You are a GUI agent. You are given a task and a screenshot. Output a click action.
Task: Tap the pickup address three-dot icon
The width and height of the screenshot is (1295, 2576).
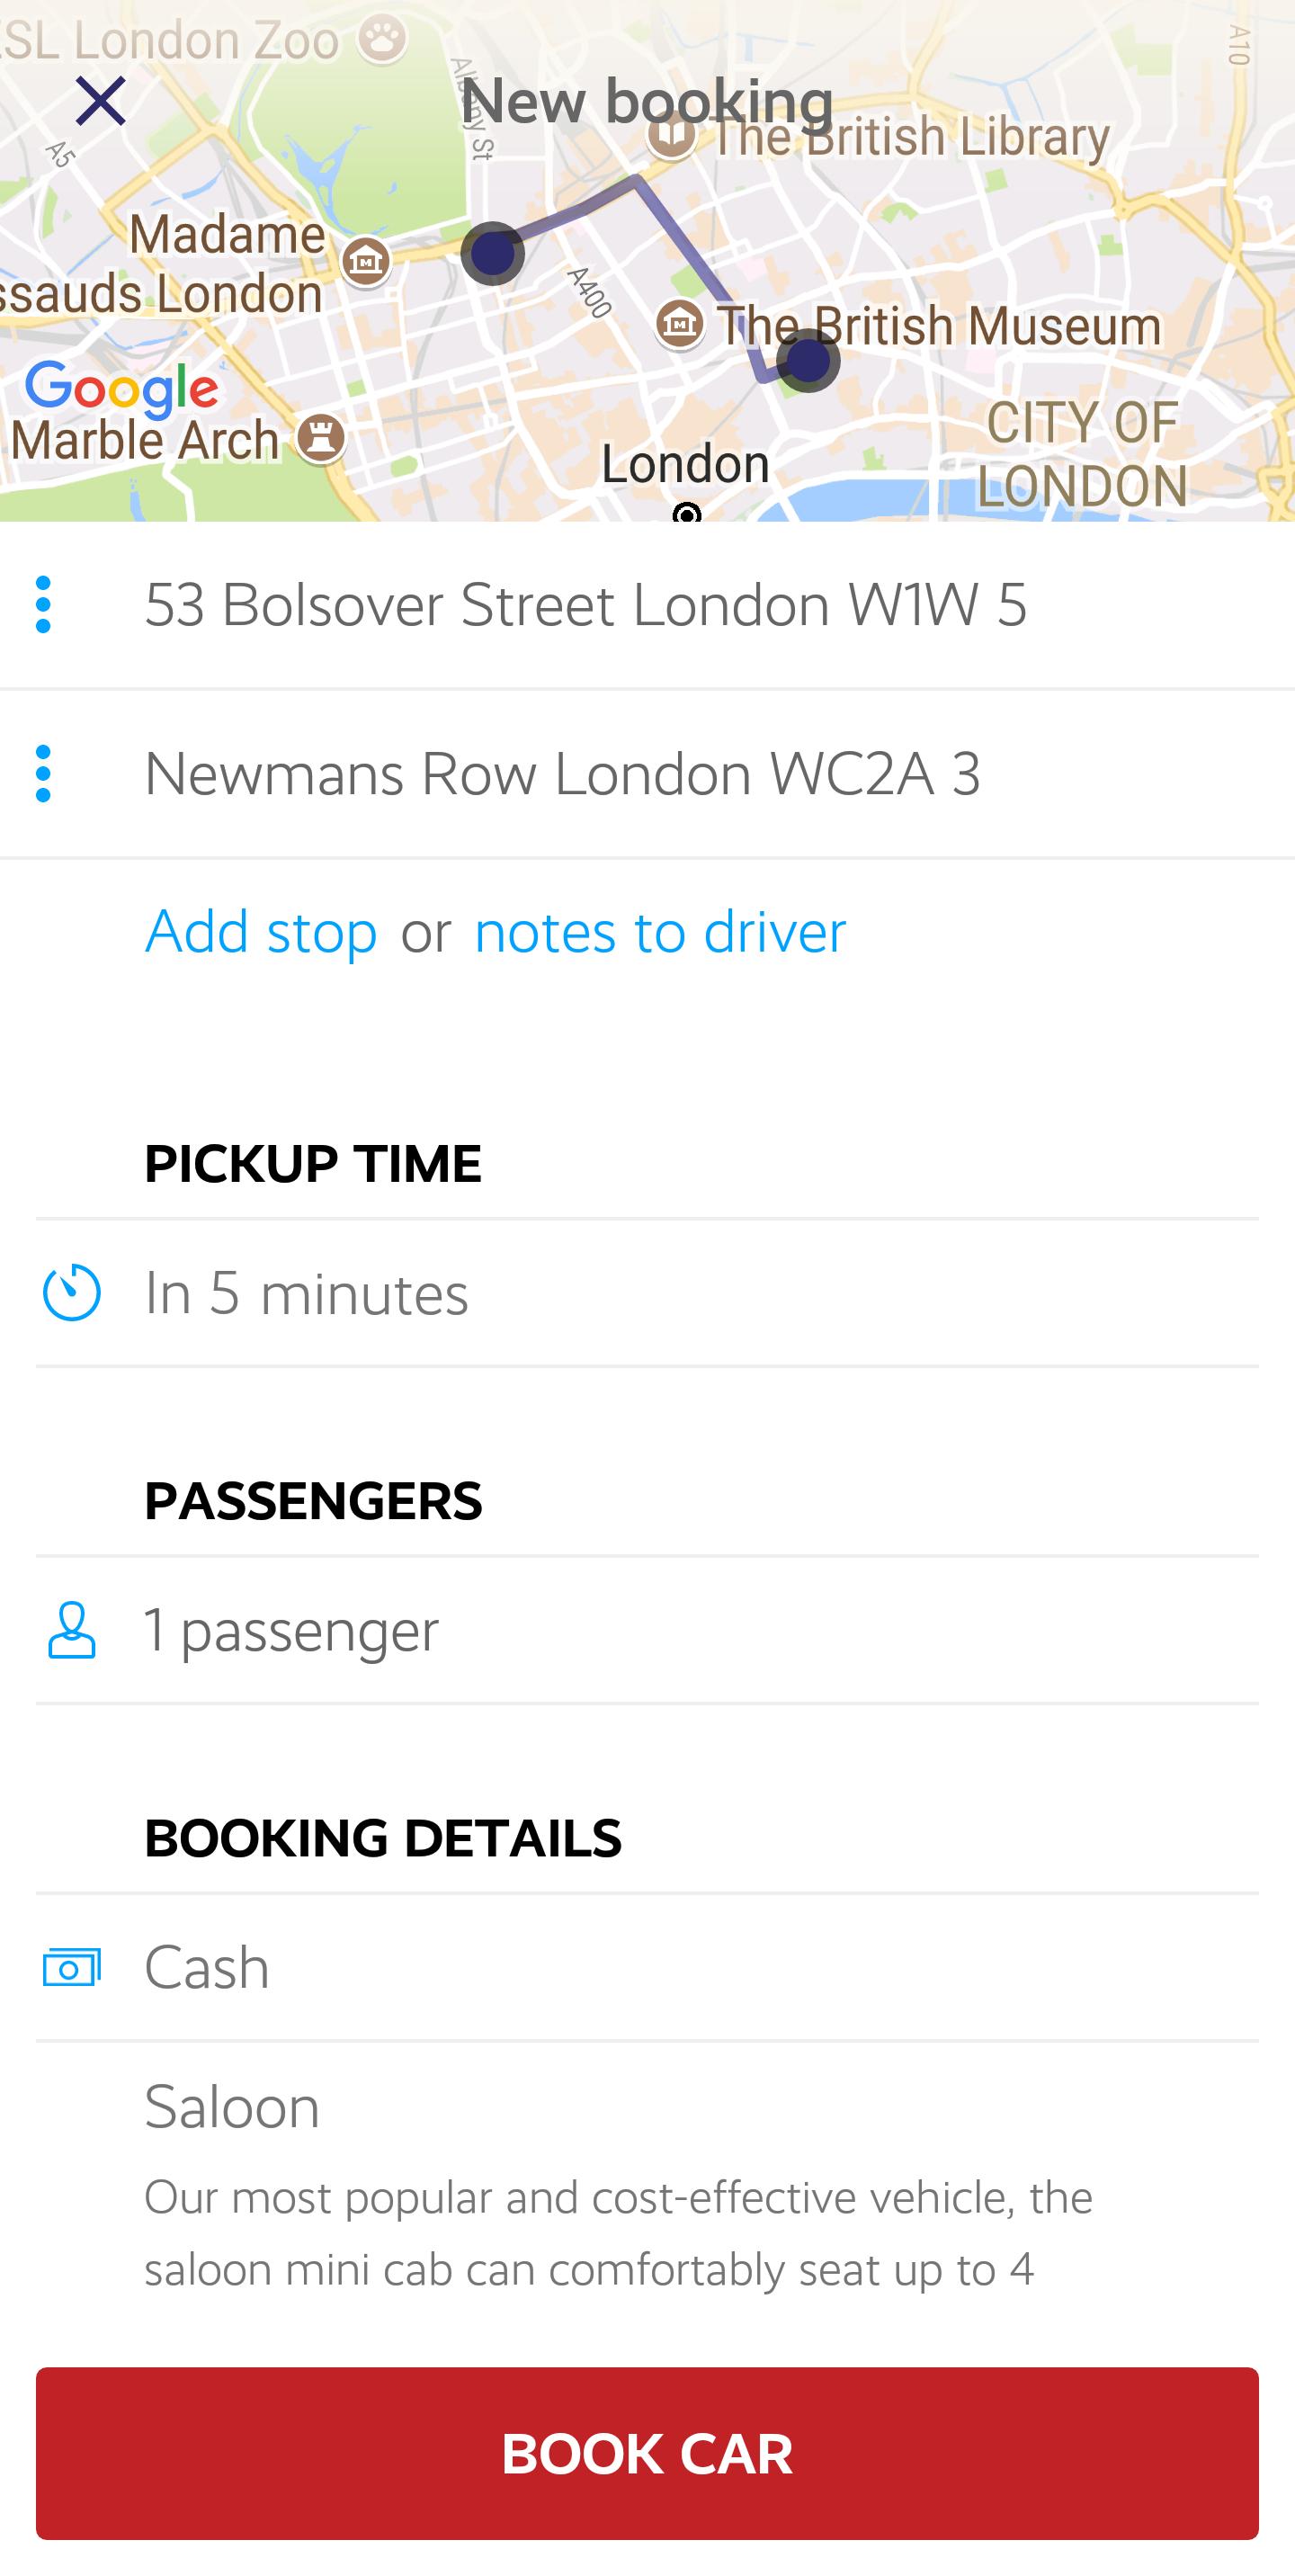[x=43, y=604]
